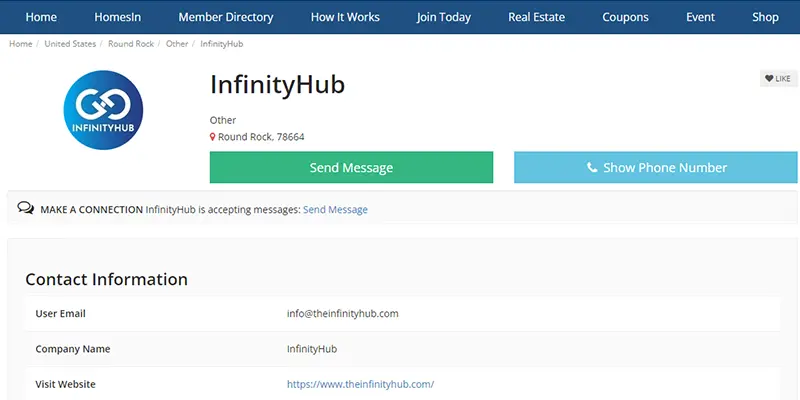Click the green Send Message button
Image resolution: width=800 pixels, height=400 pixels.
(351, 167)
